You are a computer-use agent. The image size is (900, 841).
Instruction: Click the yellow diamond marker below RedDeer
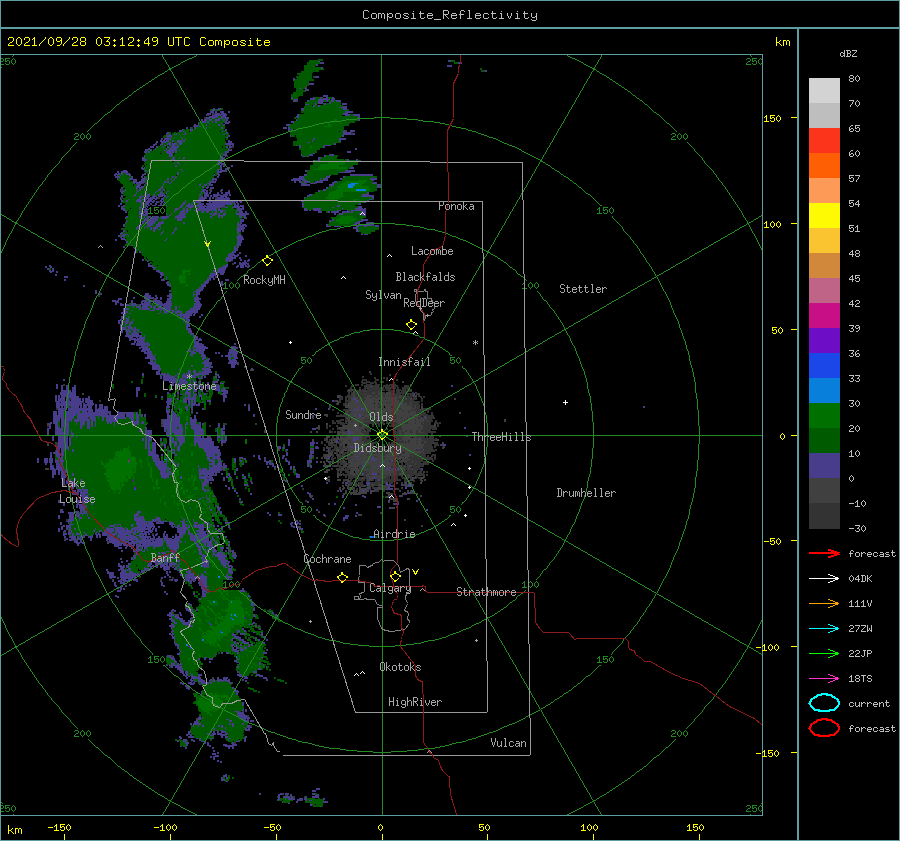[x=412, y=325]
